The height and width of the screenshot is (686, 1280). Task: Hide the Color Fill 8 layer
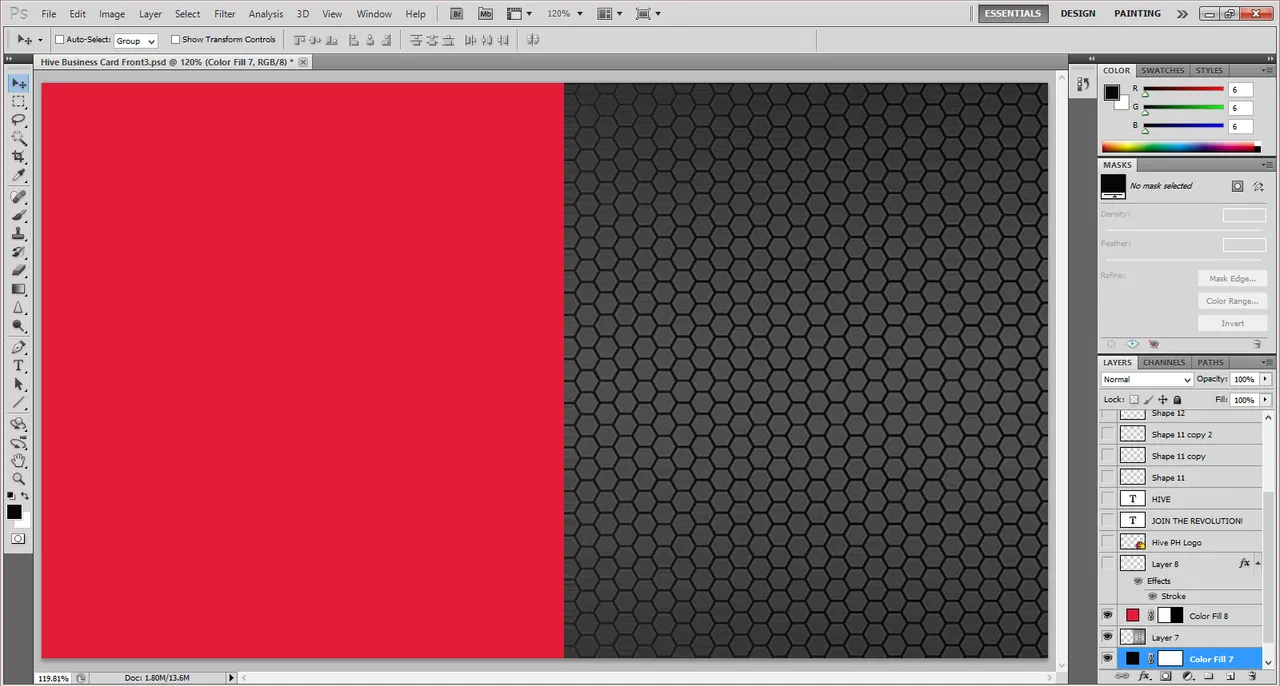point(1107,616)
